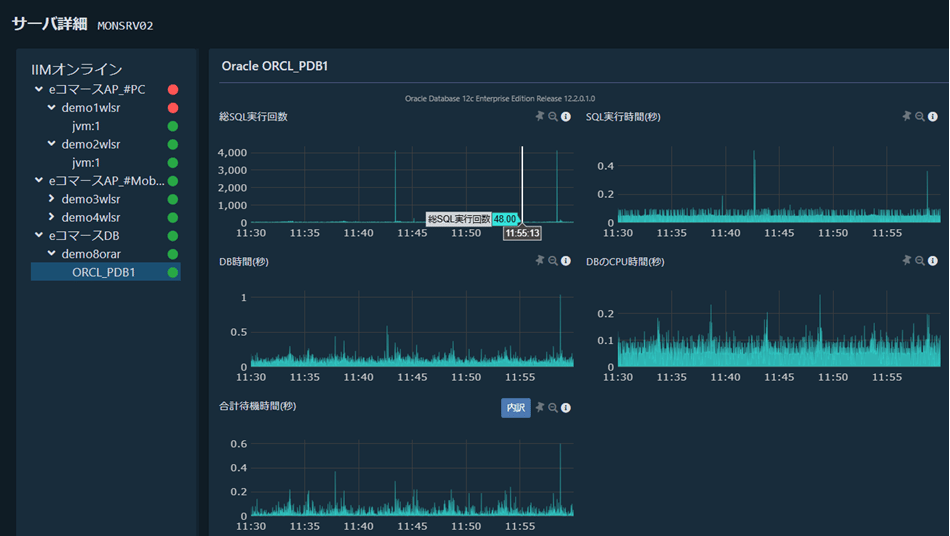Select the ORCL_PDB1 tree item
This screenshot has height=536, width=950.
105,272
